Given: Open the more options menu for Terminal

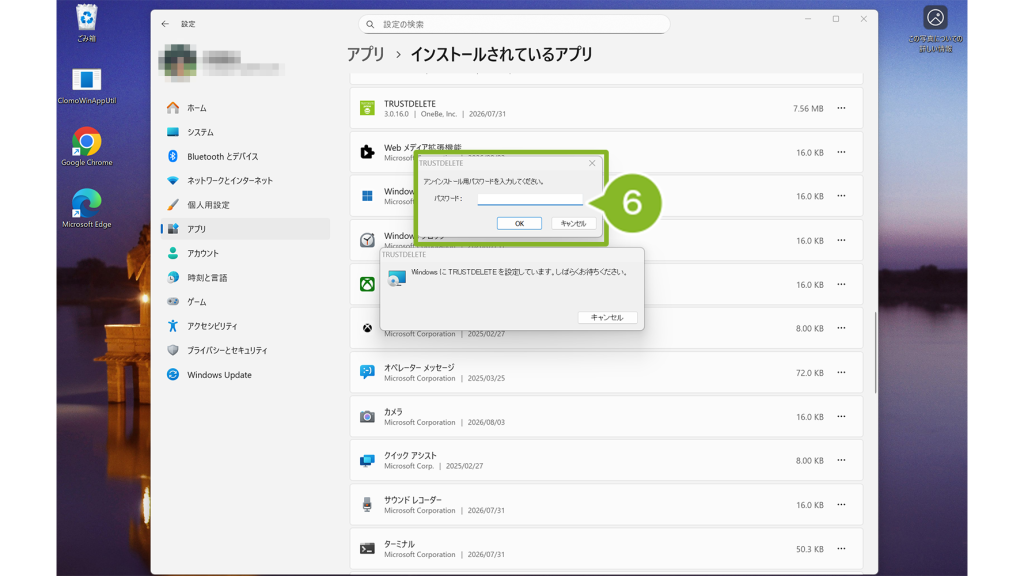Looking at the screenshot, I should pyautogui.click(x=841, y=549).
